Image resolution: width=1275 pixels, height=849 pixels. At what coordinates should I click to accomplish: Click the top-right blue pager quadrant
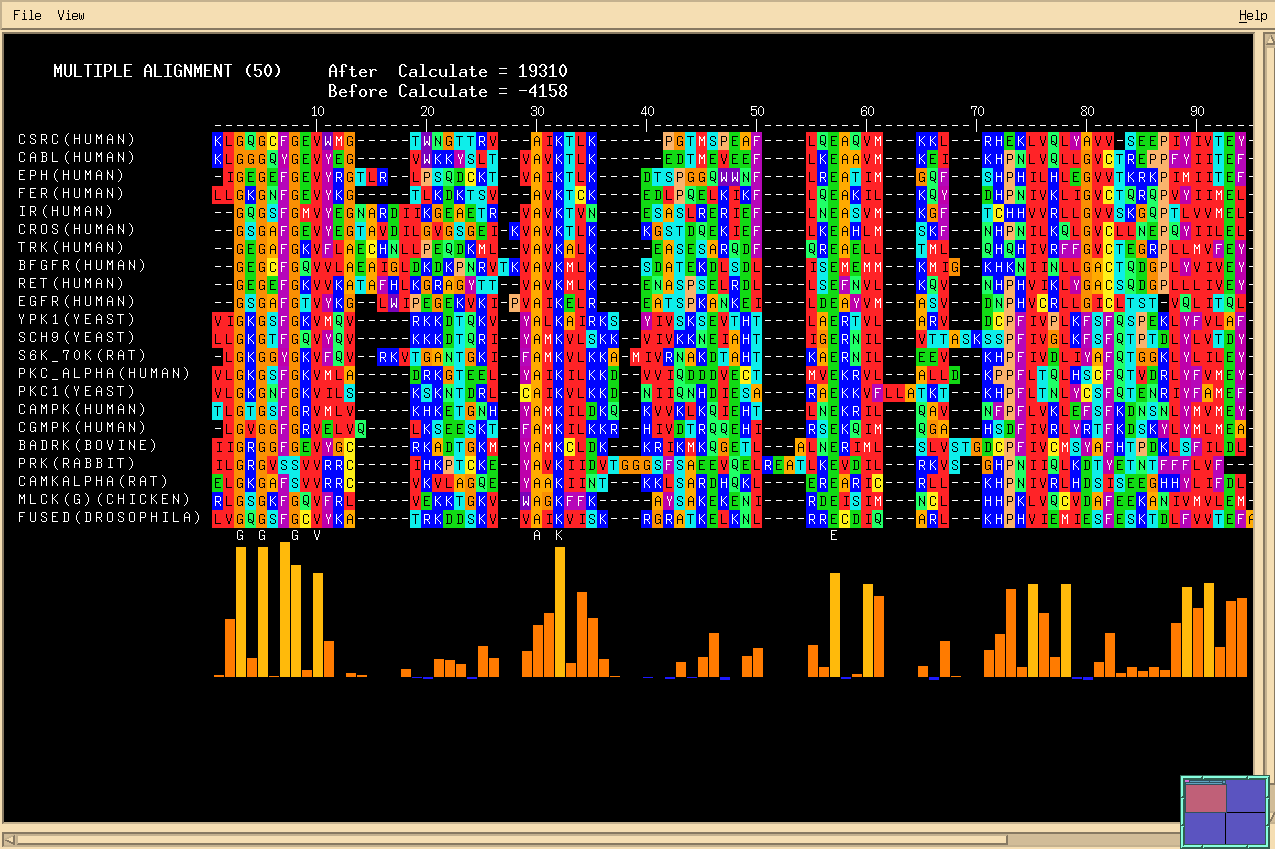point(1246,797)
